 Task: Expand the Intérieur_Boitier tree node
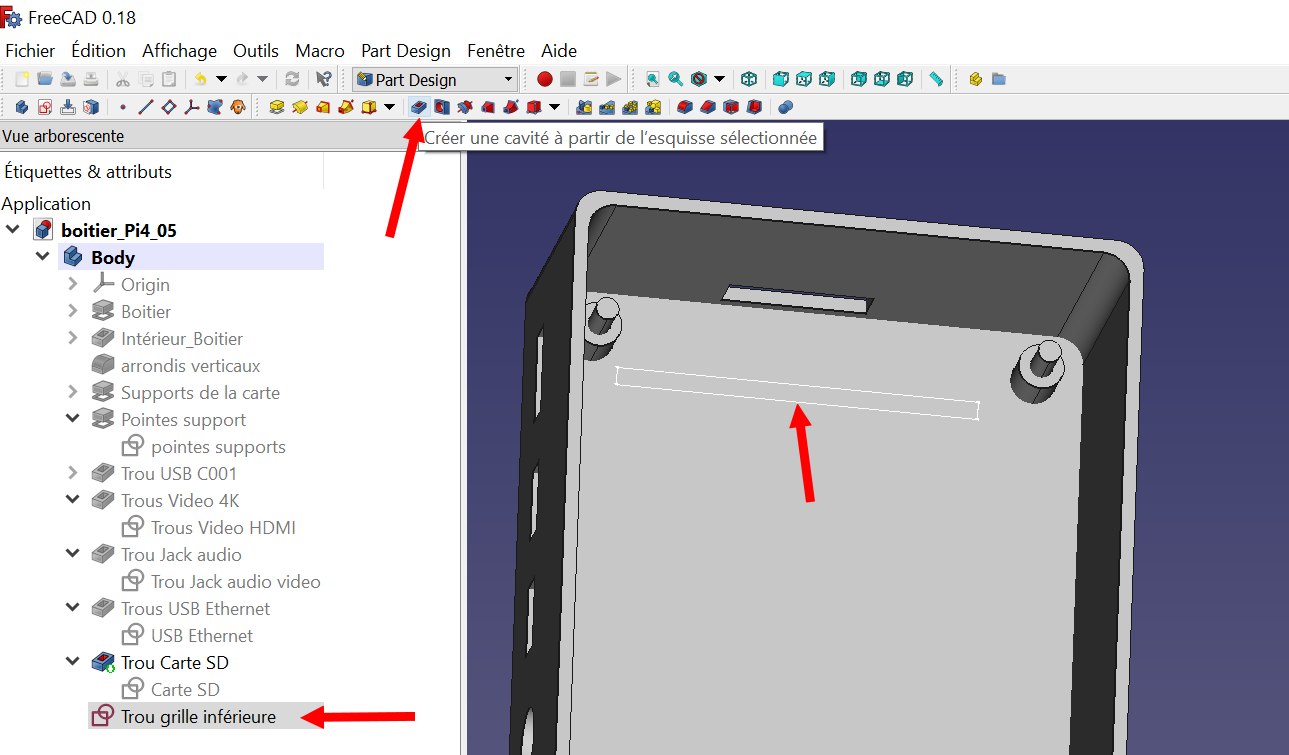(x=72, y=338)
